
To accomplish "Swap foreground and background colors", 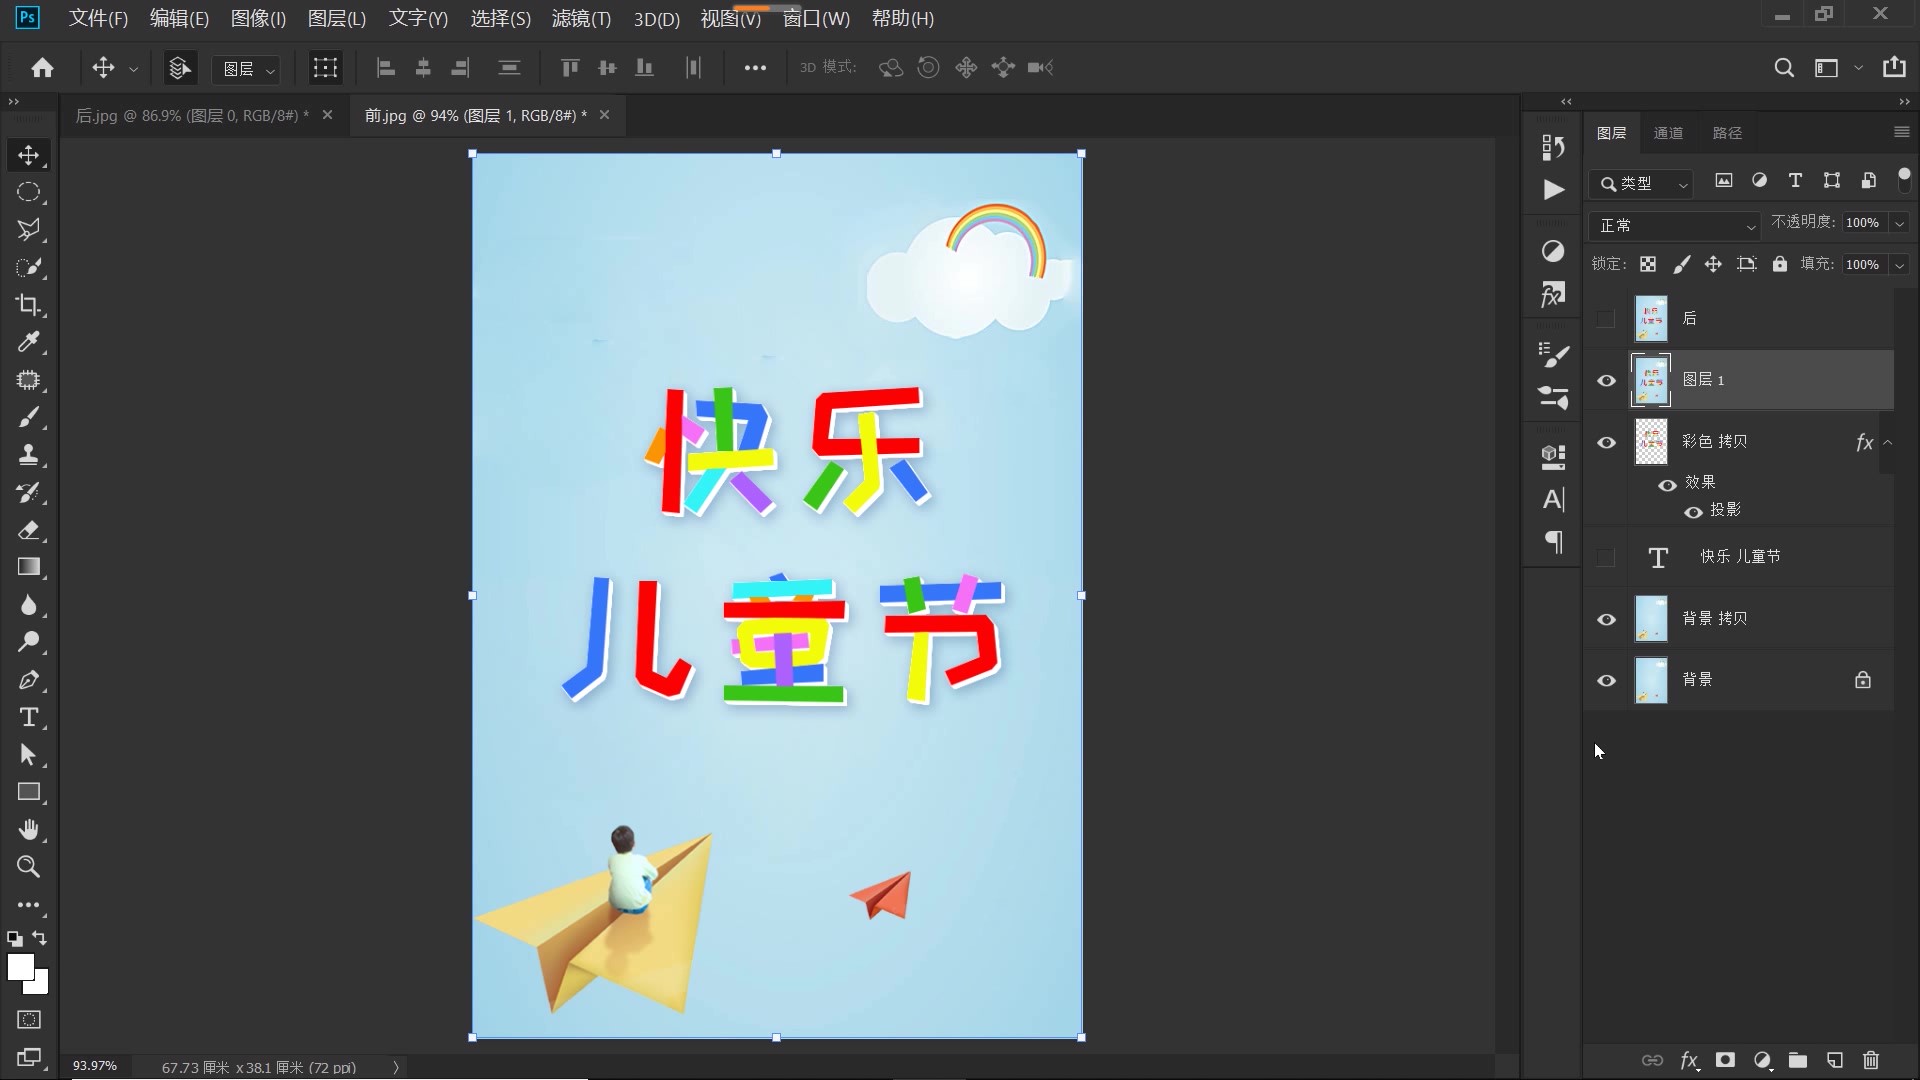I will 40,938.
